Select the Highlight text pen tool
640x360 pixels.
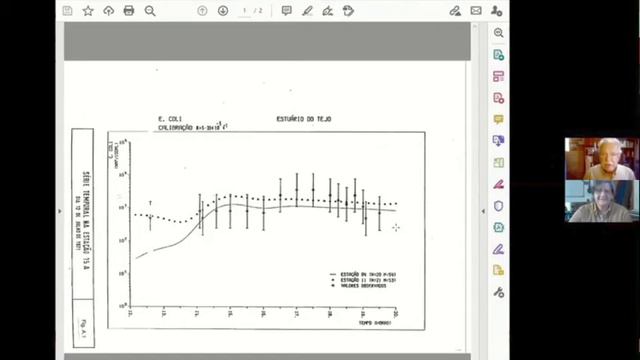307,11
